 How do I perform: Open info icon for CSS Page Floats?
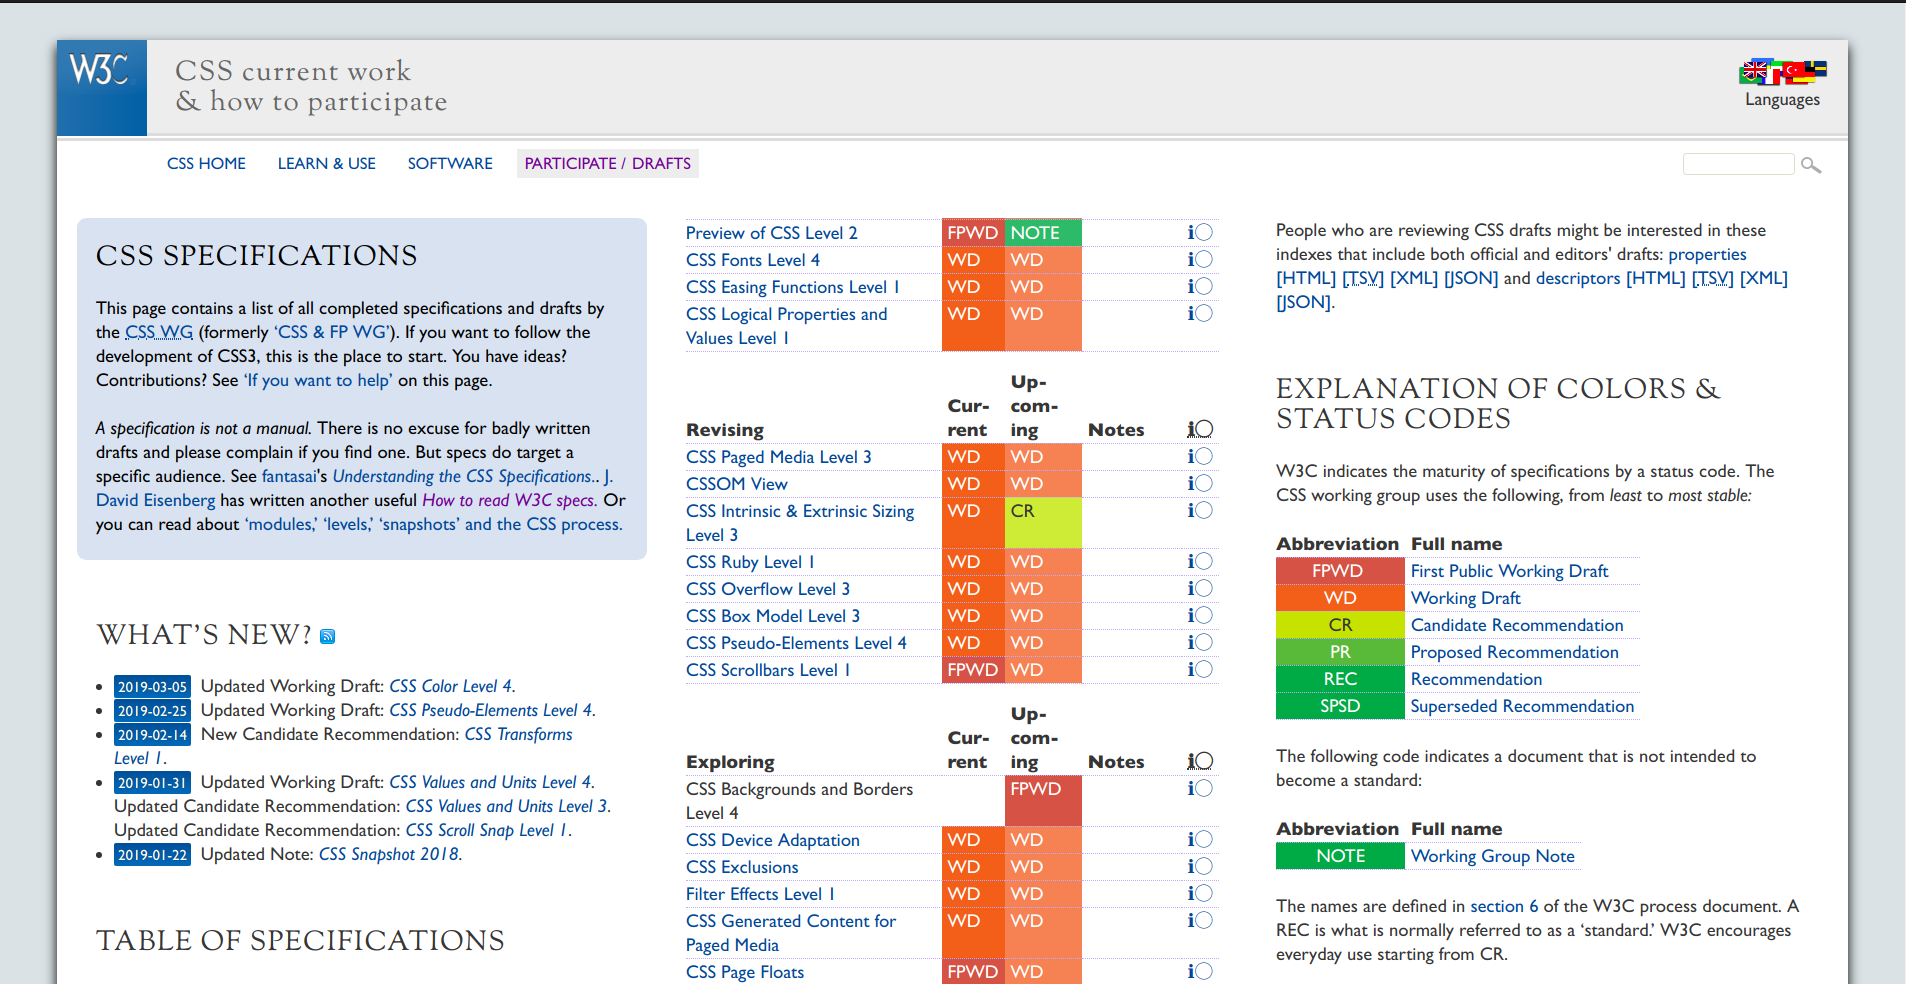click(x=1200, y=971)
